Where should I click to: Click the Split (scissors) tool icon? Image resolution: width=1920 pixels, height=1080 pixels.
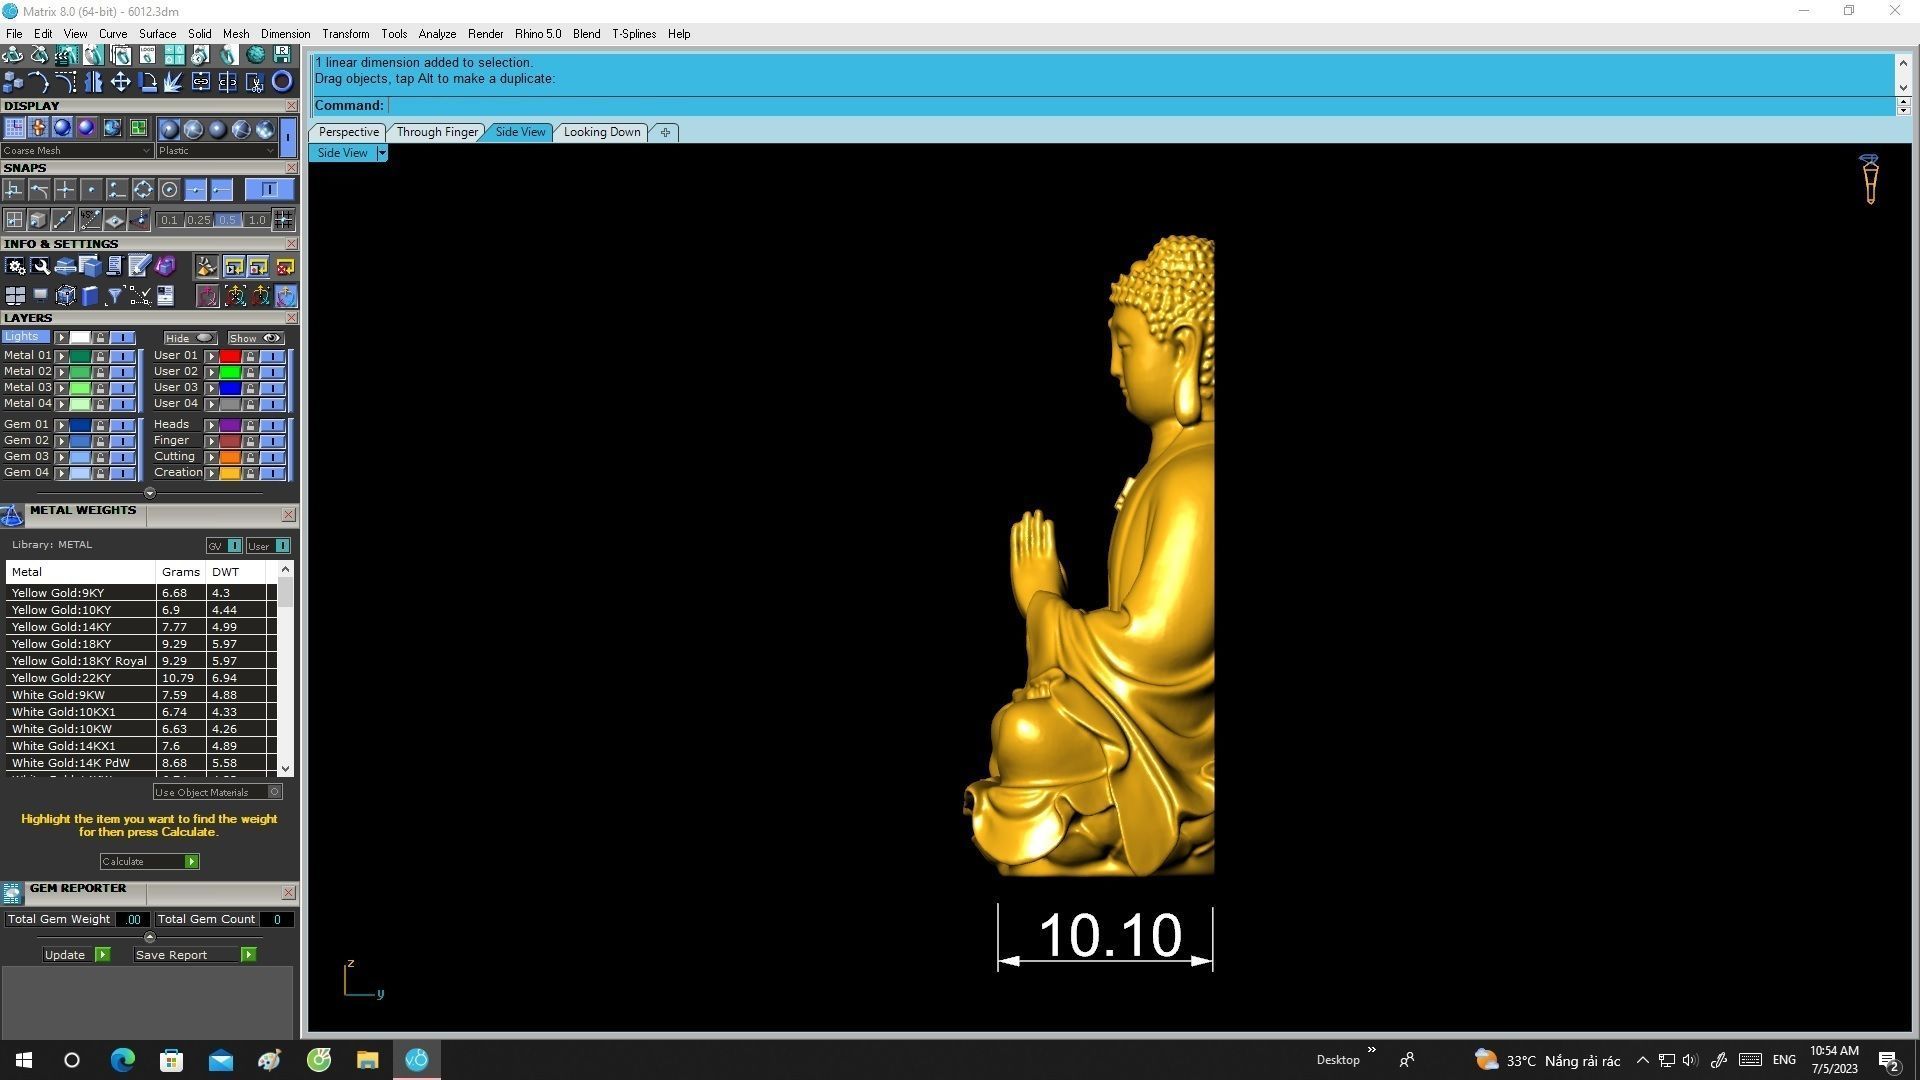[x=255, y=82]
